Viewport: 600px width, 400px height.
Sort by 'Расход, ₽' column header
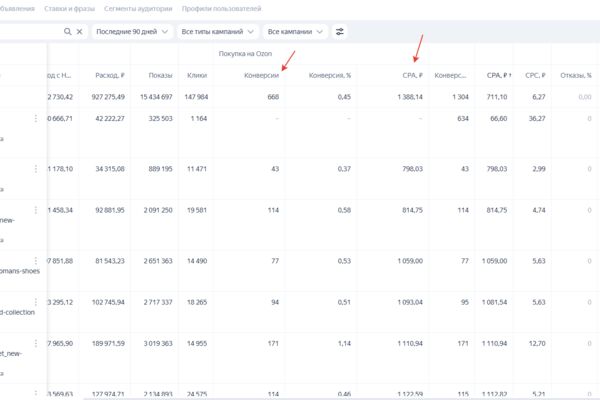click(110, 75)
